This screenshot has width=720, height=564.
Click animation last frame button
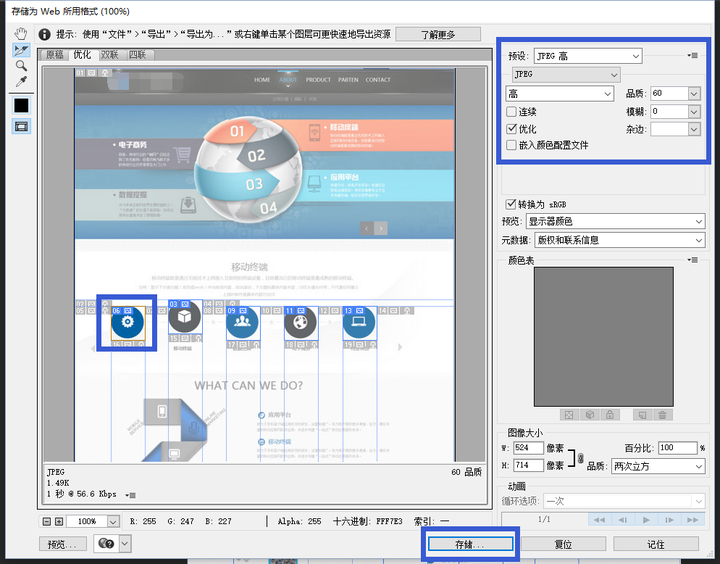click(x=692, y=520)
